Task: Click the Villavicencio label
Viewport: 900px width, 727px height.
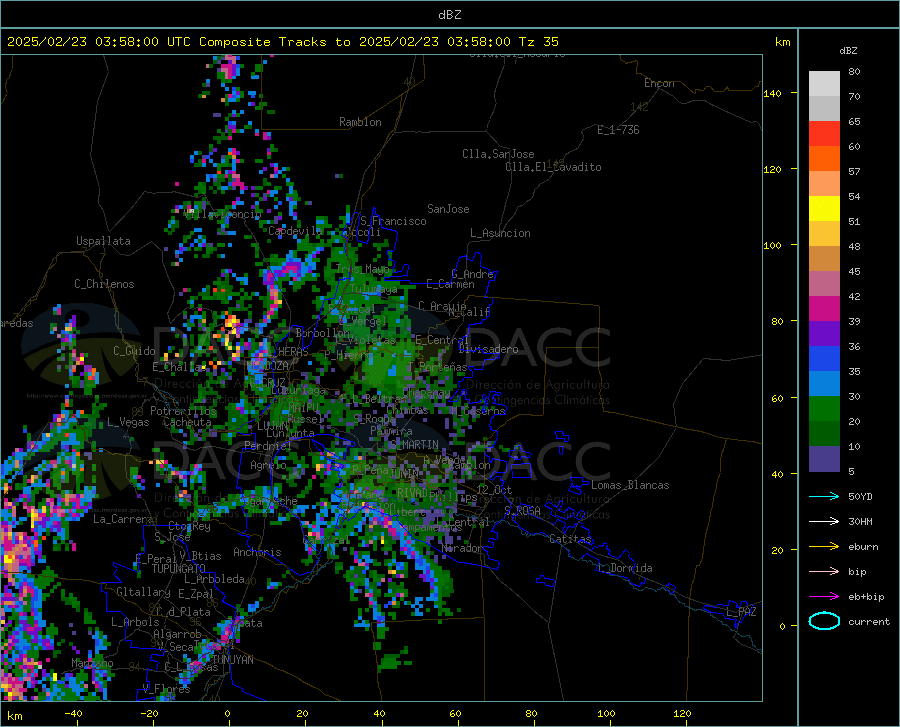Action: pyautogui.click(x=223, y=214)
